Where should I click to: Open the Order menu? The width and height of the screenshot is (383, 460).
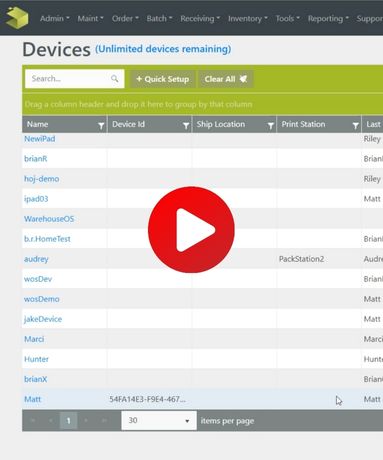125,18
